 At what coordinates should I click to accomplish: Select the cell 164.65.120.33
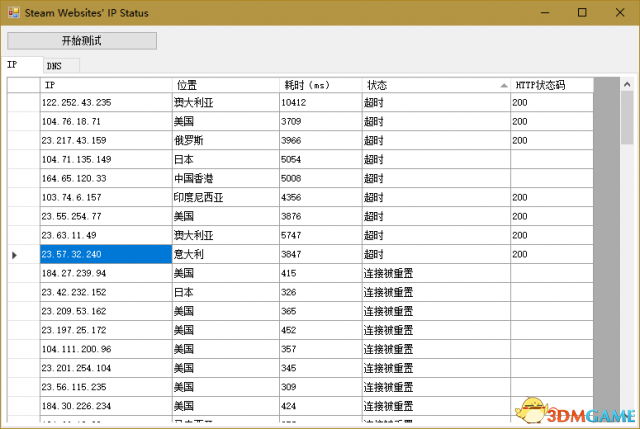106,178
